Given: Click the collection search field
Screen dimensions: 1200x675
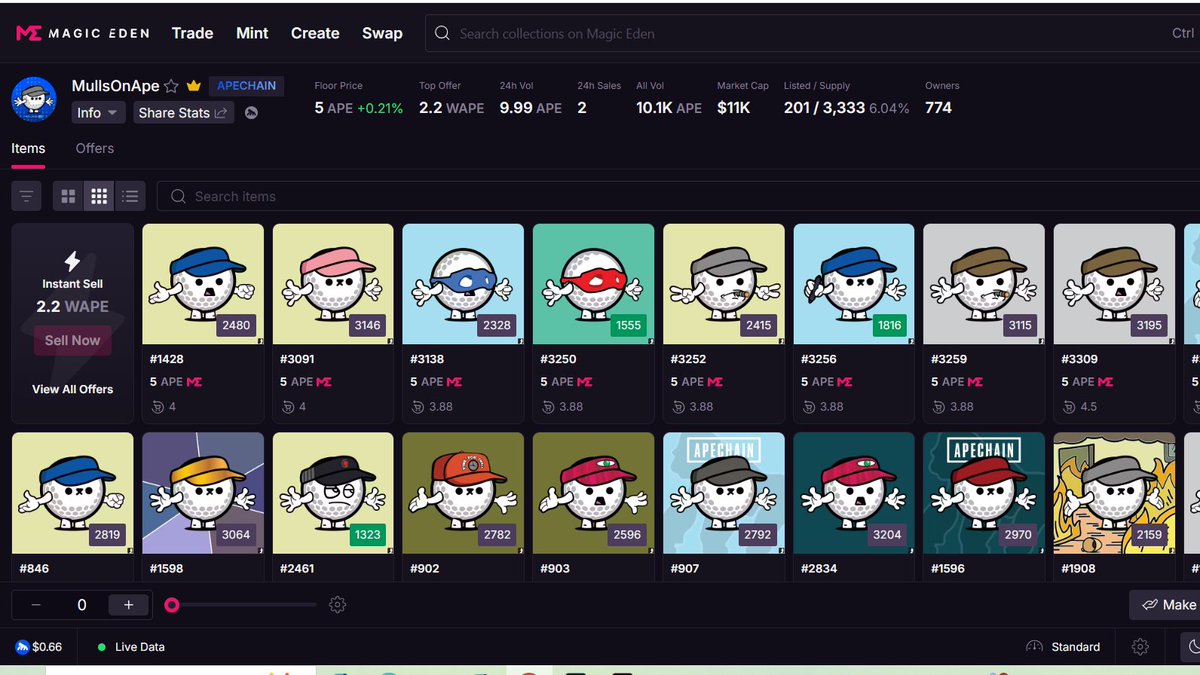Looking at the screenshot, I should [x=812, y=33].
